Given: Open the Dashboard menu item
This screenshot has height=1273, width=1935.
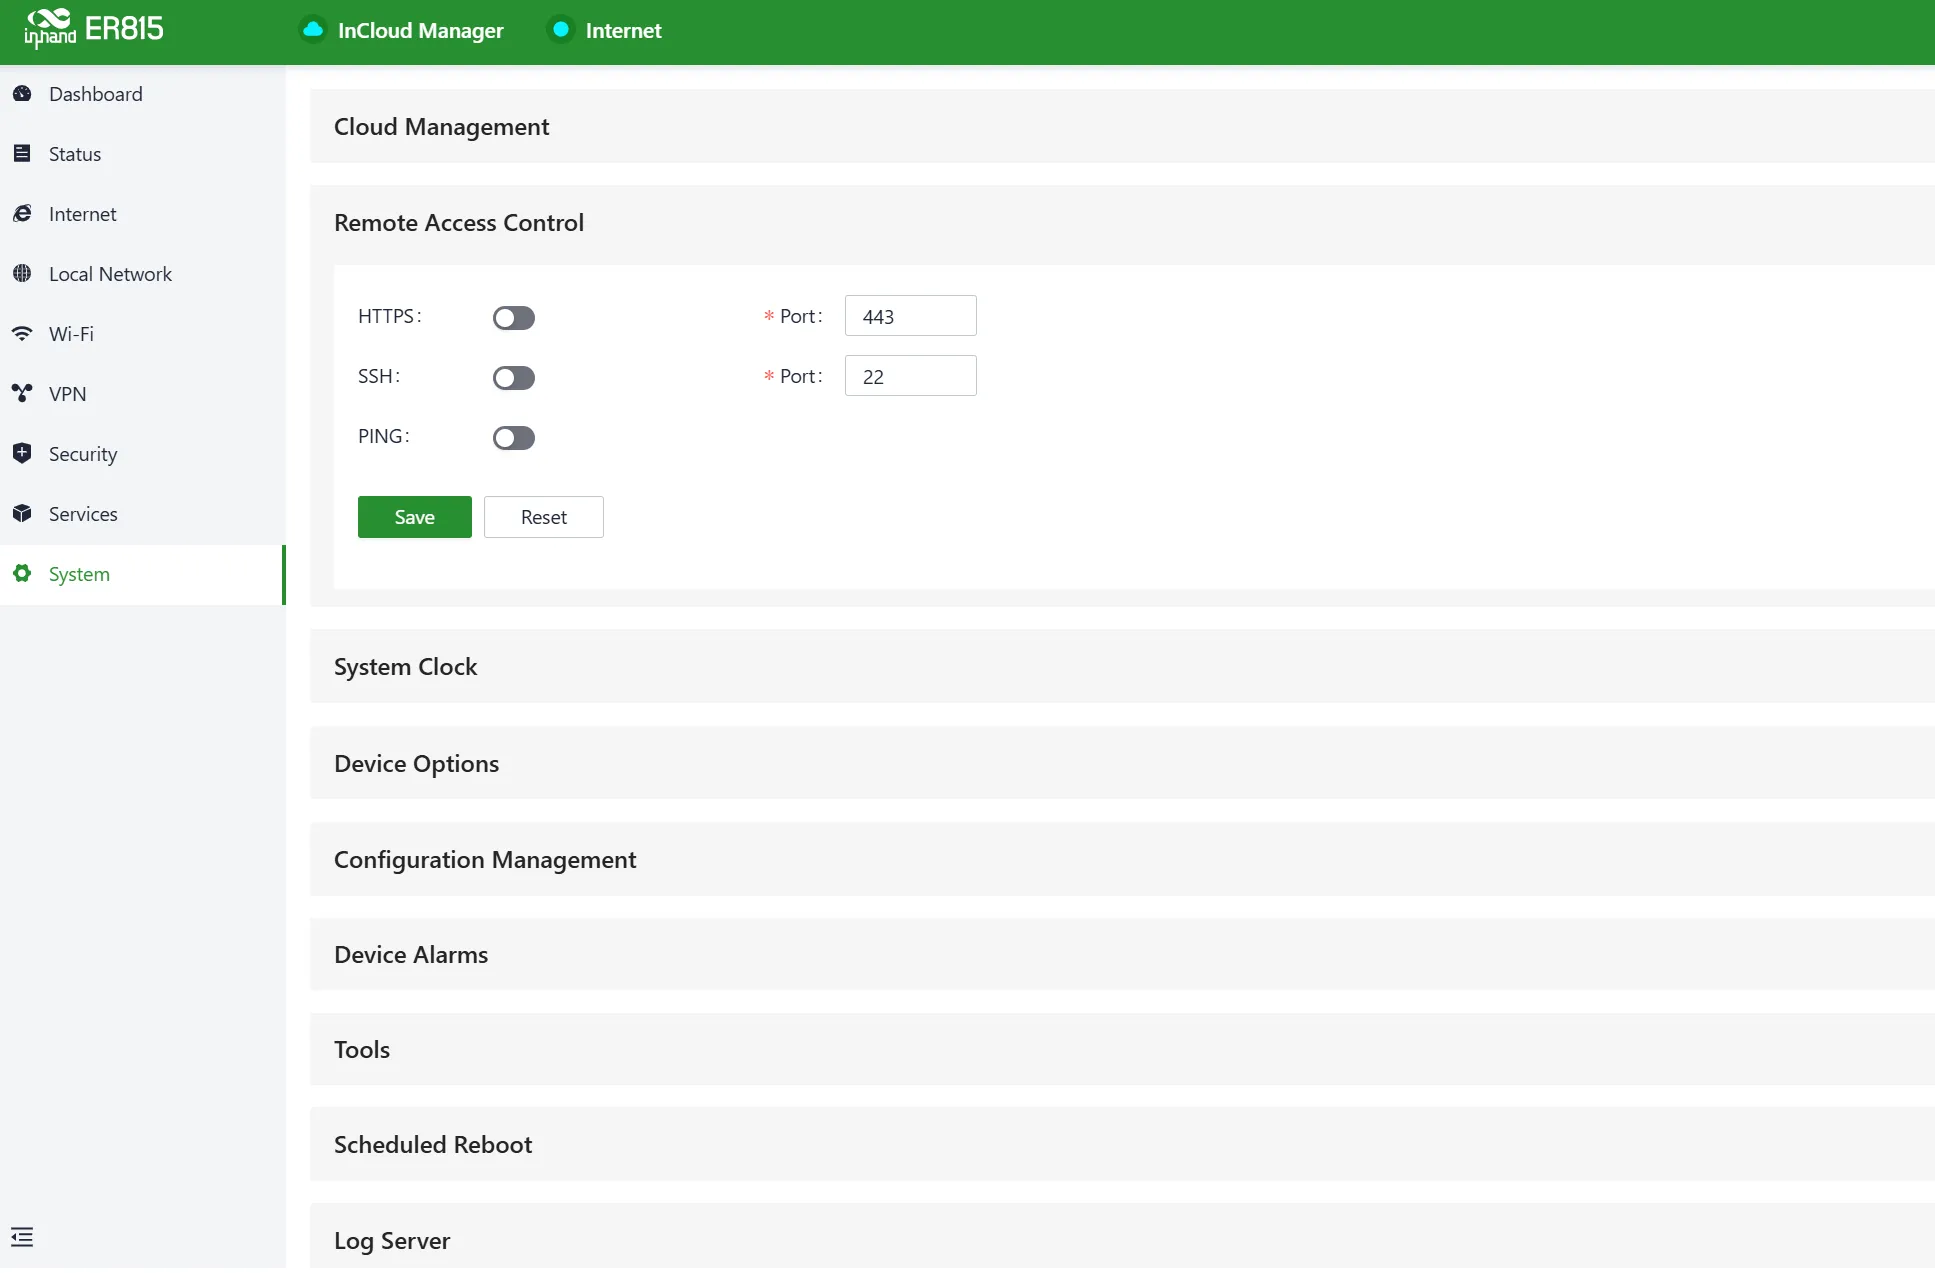Looking at the screenshot, I should click(x=142, y=94).
